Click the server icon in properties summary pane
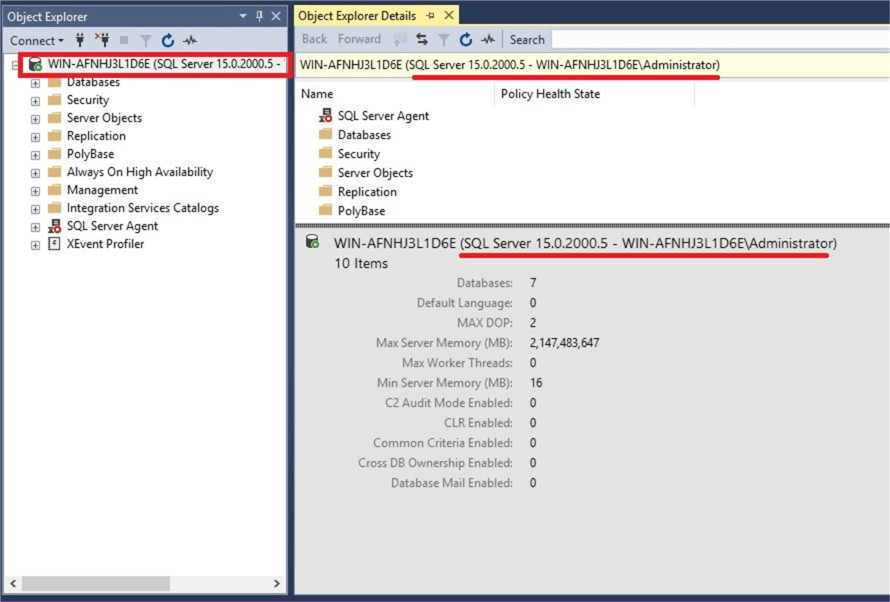This screenshot has height=602, width=890. click(x=312, y=242)
